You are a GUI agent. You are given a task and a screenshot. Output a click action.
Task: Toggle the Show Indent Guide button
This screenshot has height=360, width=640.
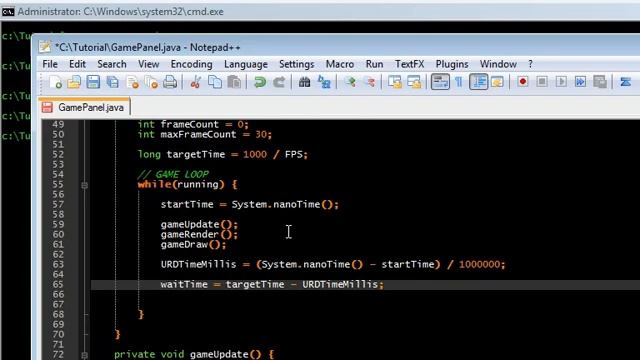[478, 82]
